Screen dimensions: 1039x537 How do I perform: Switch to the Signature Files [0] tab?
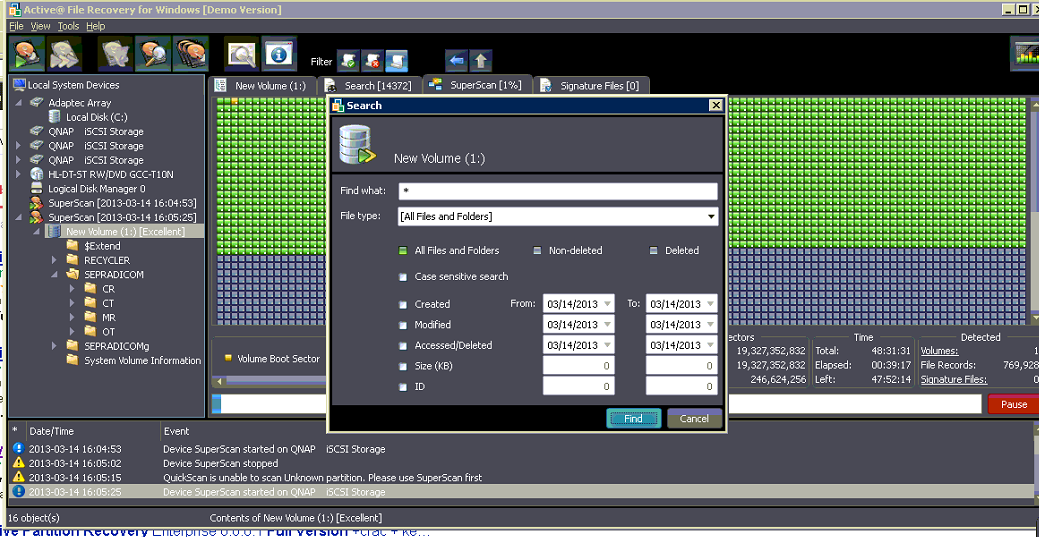(591, 86)
